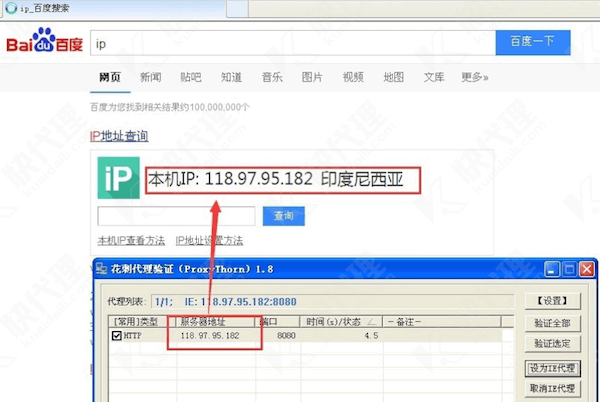Open the 地图 (Map) tab
The height and width of the screenshot is (402, 600).
click(393, 77)
